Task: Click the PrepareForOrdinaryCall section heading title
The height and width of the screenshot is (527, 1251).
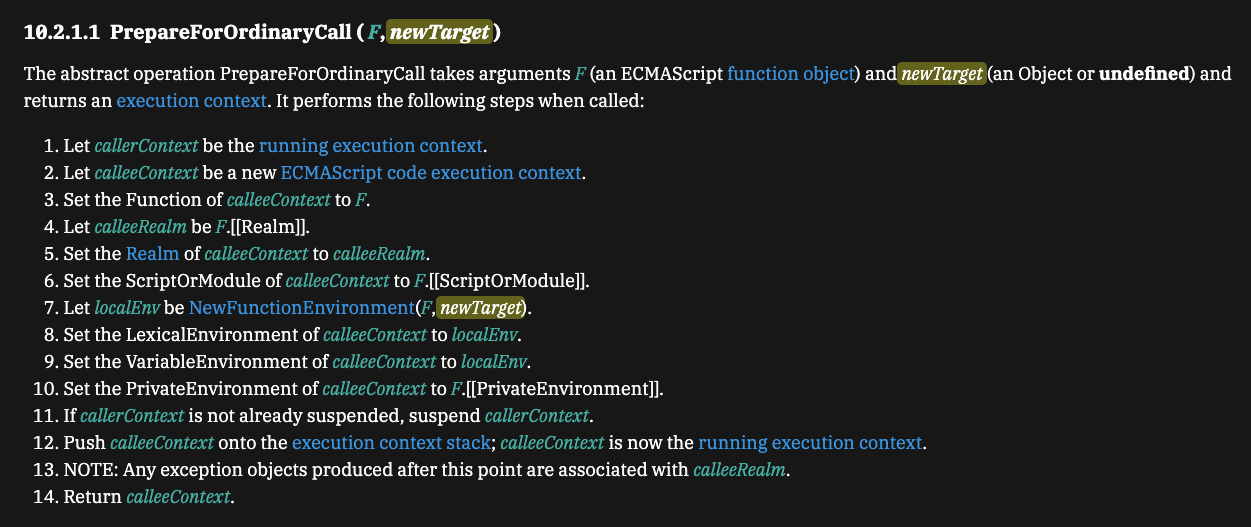Action: (x=230, y=33)
